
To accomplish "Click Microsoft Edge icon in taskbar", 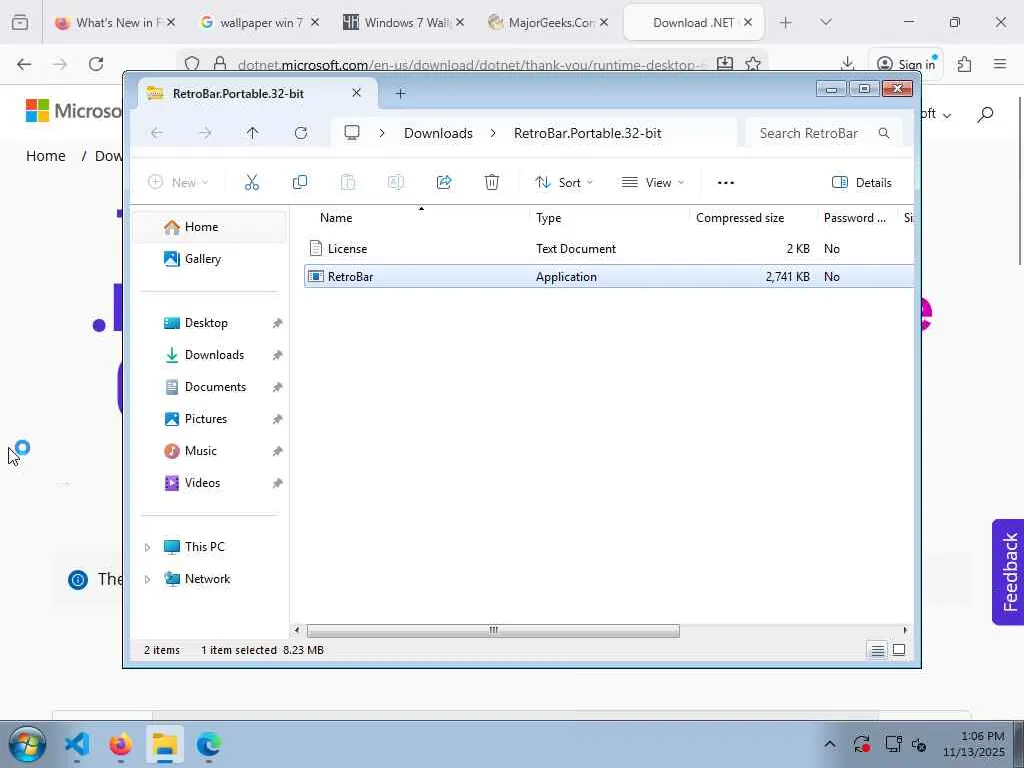I will pyautogui.click(x=209, y=744).
